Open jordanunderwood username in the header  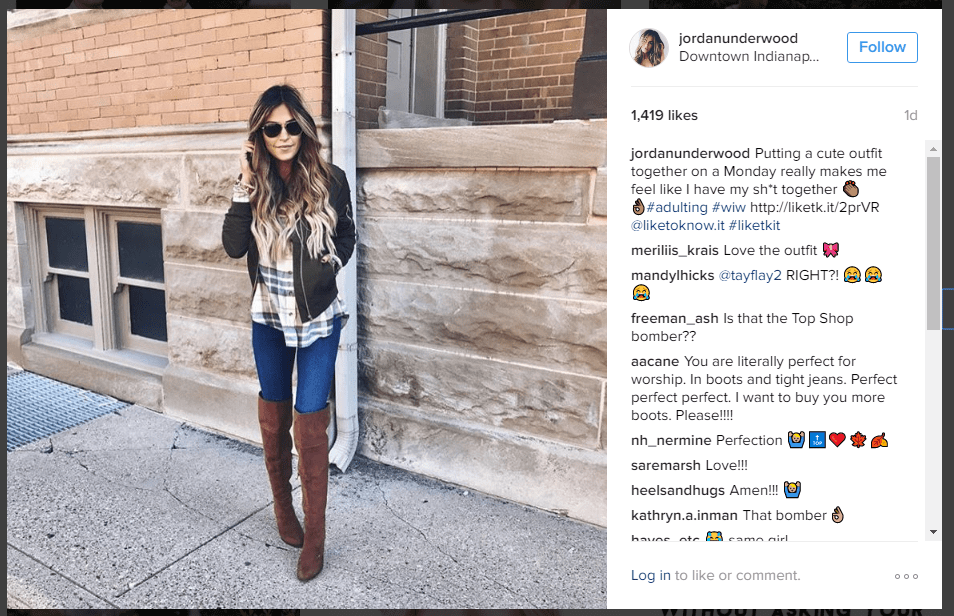pyautogui.click(x=738, y=38)
